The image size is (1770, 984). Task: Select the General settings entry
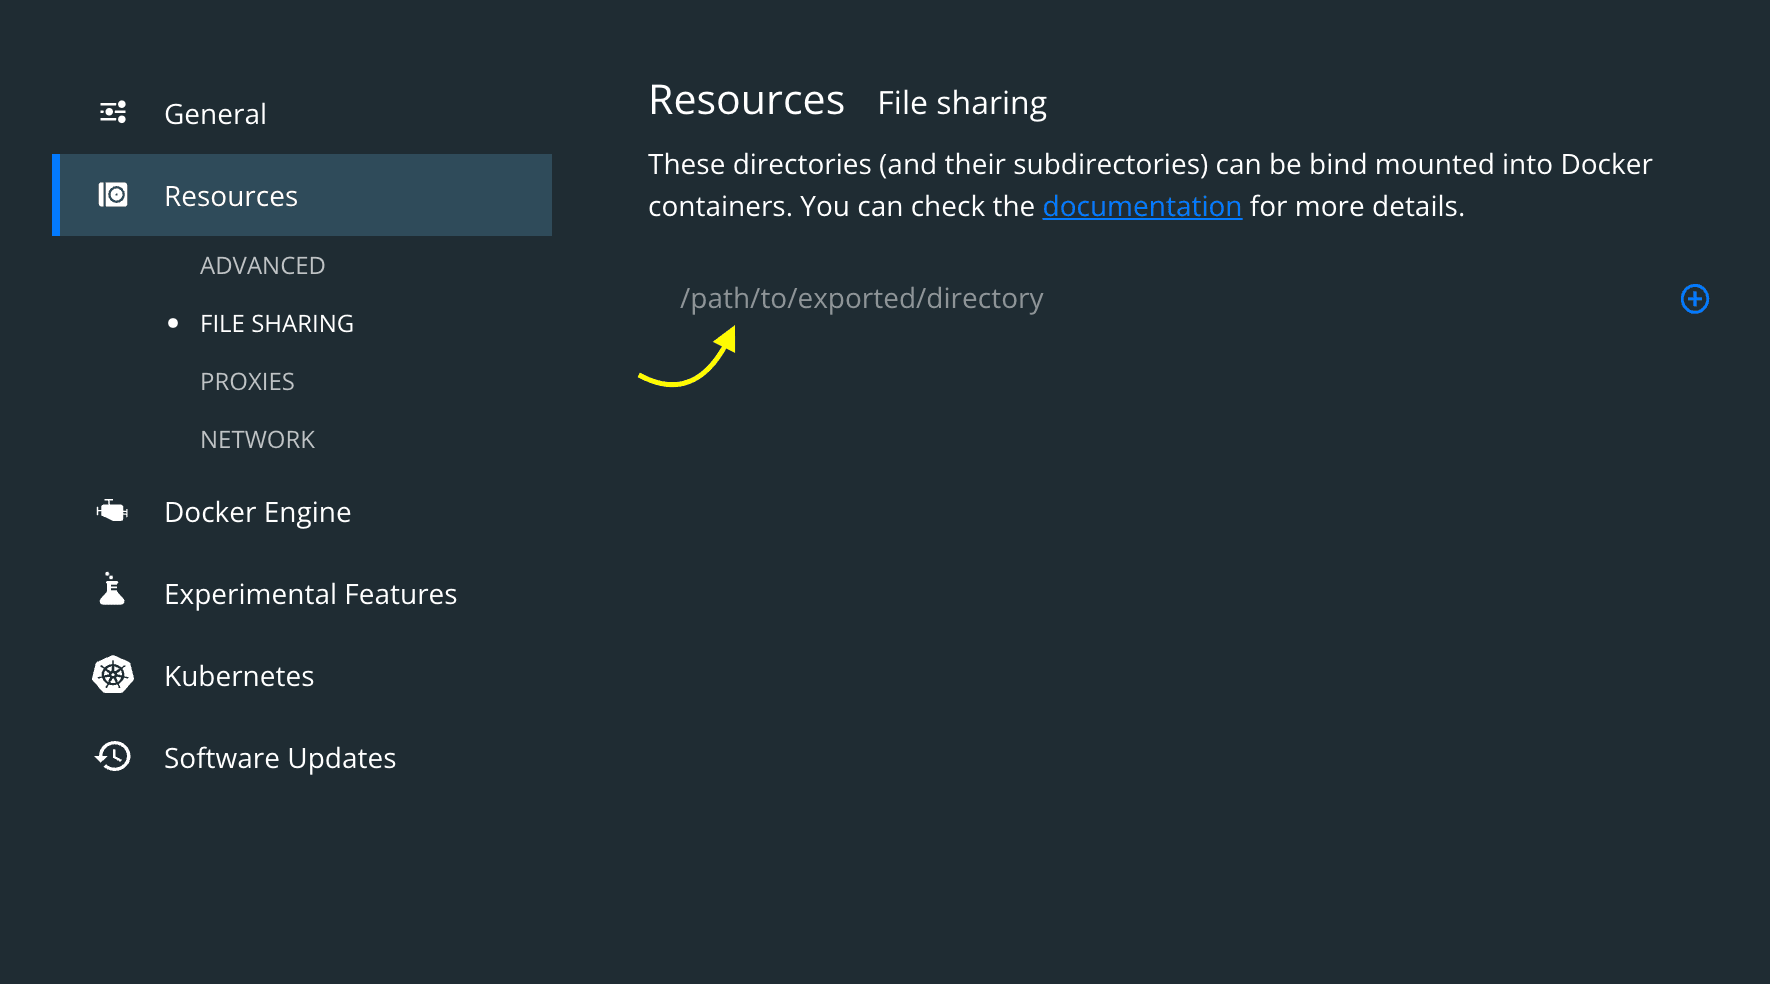point(215,113)
